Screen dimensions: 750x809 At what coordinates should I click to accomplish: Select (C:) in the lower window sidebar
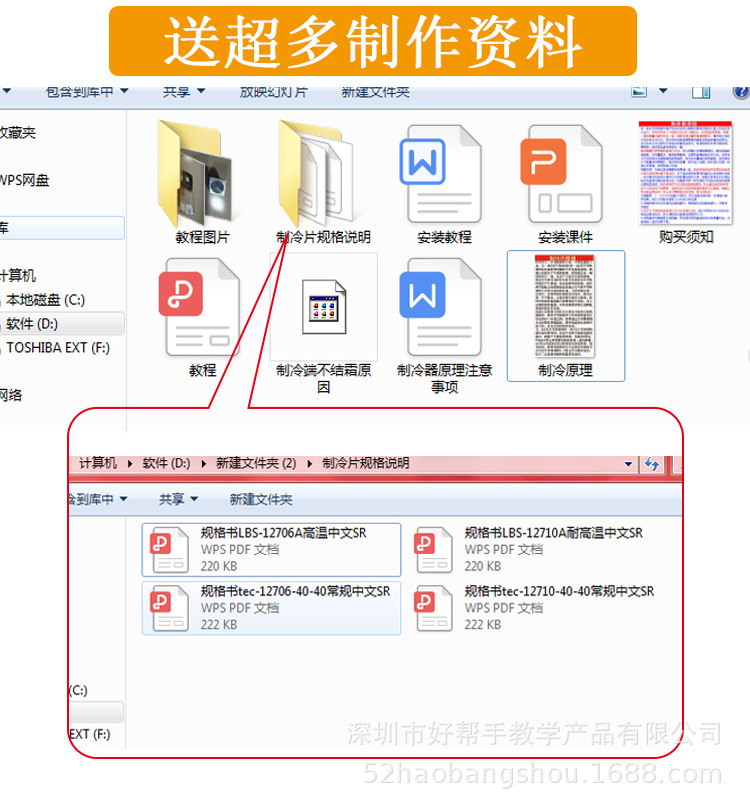point(78,690)
